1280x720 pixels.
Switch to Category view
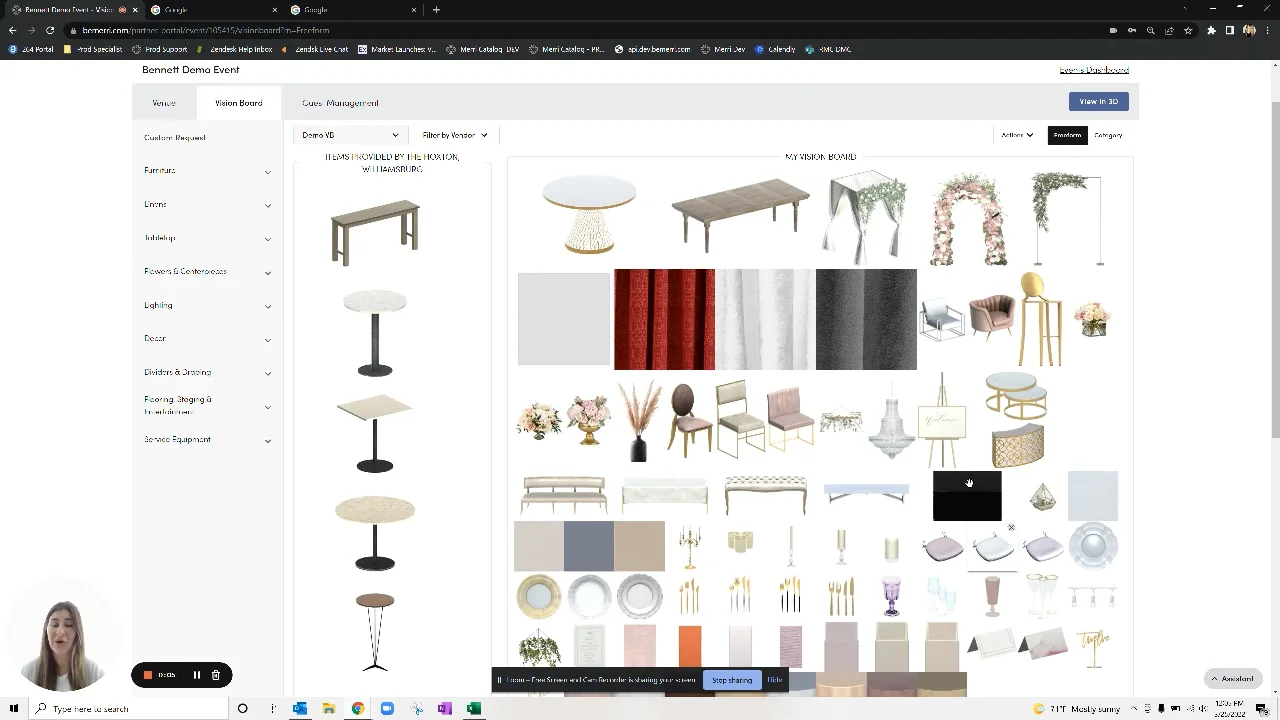pyautogui.click(x=1108, y=135)
